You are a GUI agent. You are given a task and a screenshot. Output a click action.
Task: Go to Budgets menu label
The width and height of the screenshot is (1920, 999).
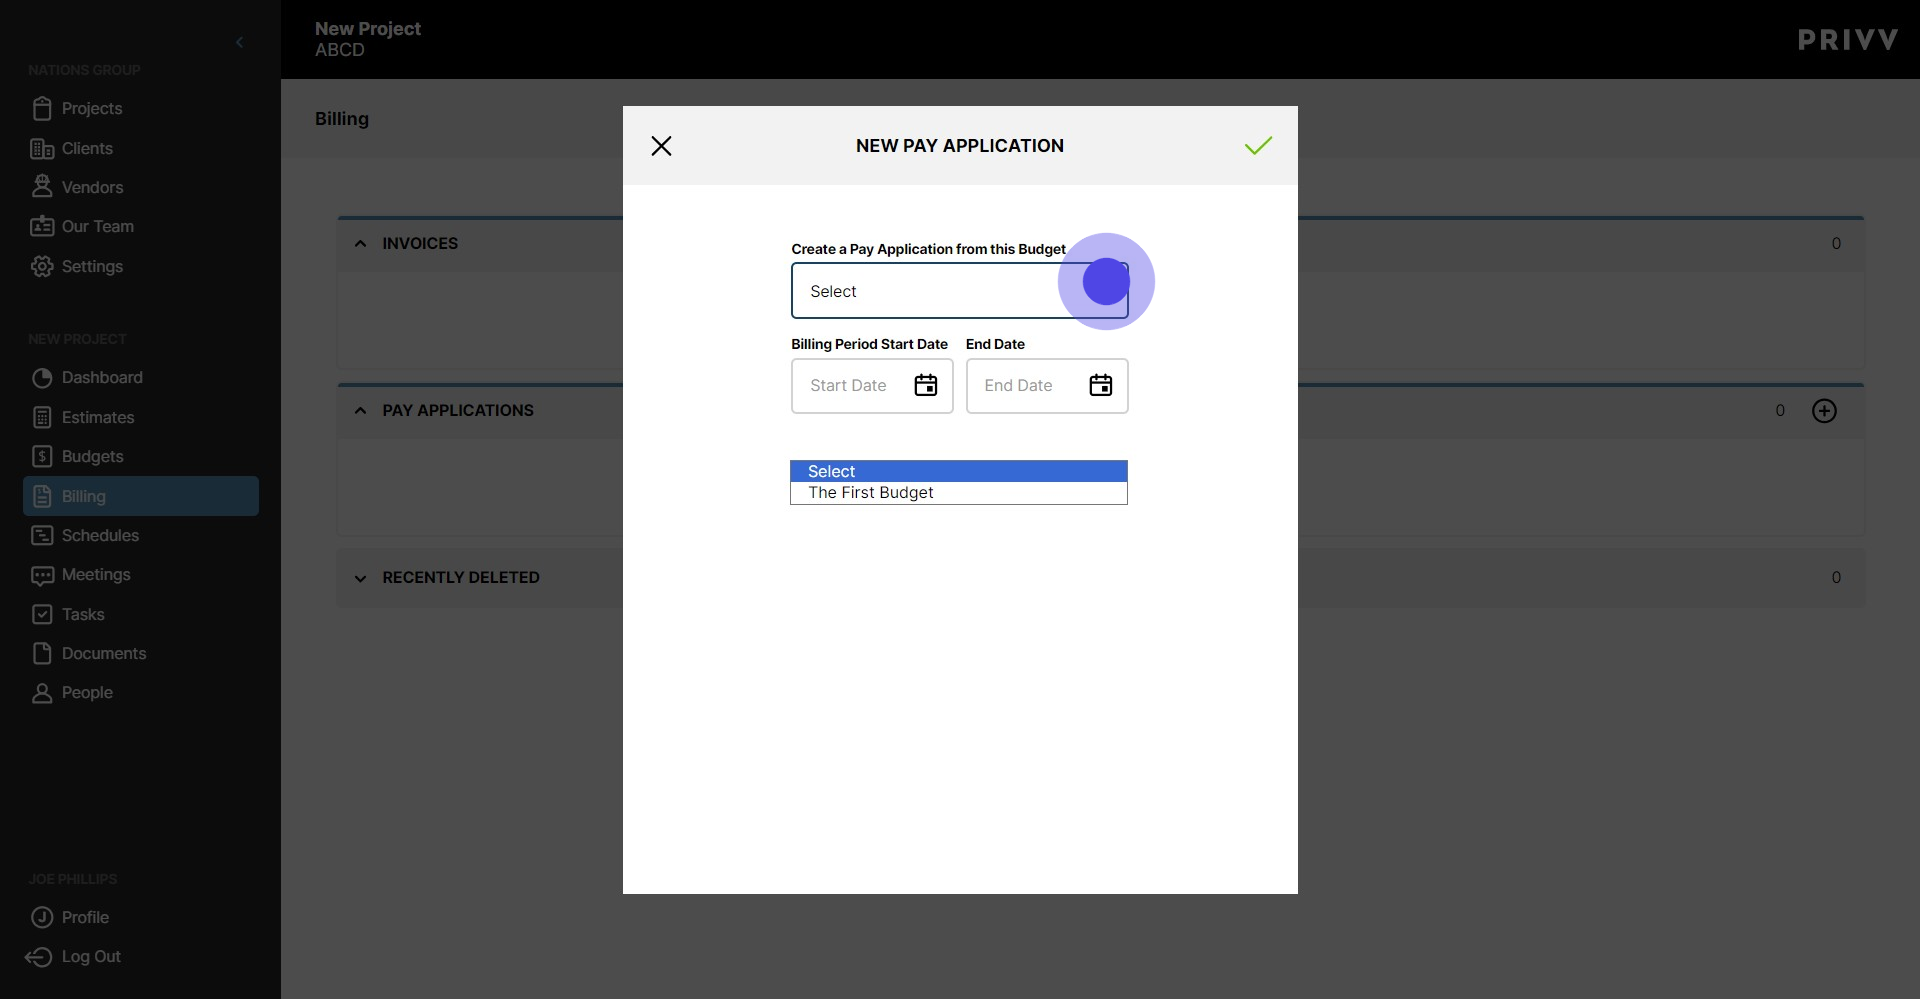93,456
